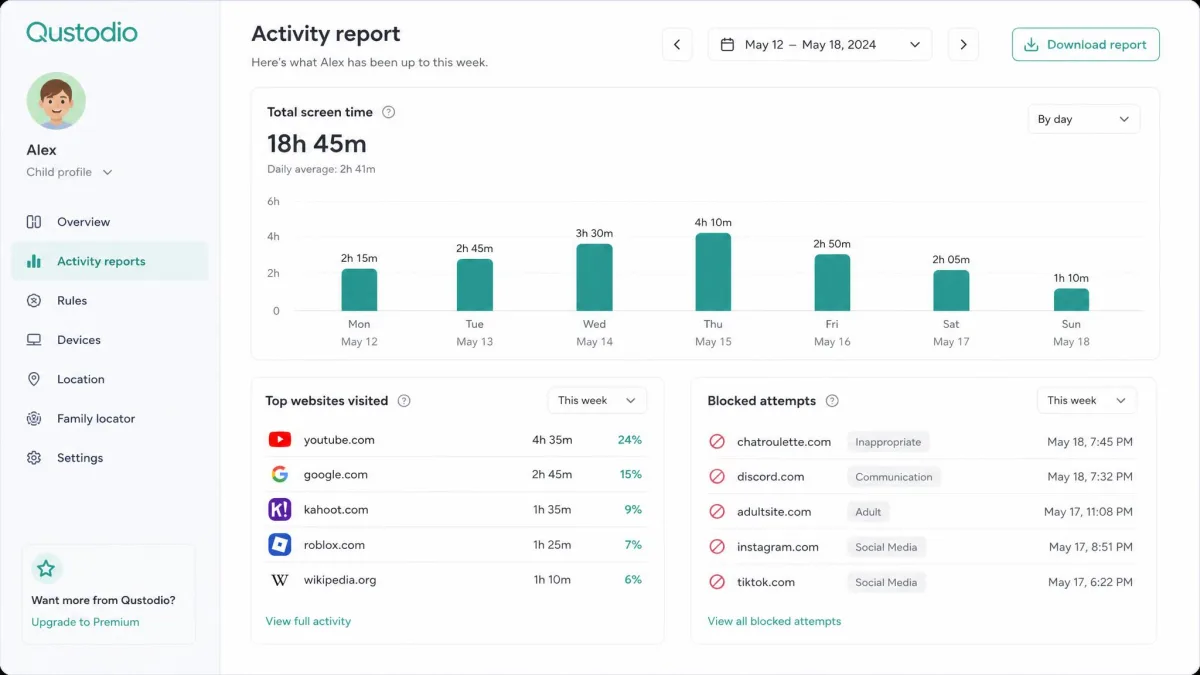1200x675 pixels.
Task: Click the Communication category tag
Action: 894,477
